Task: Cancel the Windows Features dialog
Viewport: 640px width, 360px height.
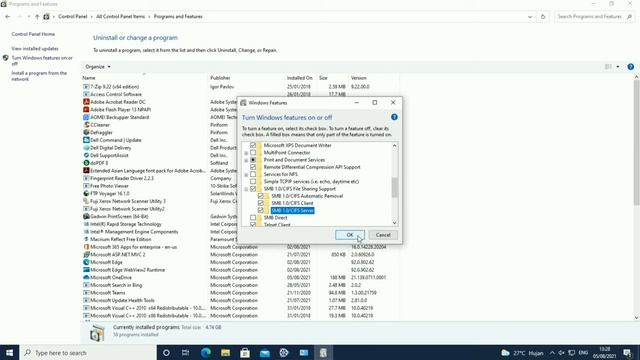Action: pyautogui.click(x=383, y=235)
